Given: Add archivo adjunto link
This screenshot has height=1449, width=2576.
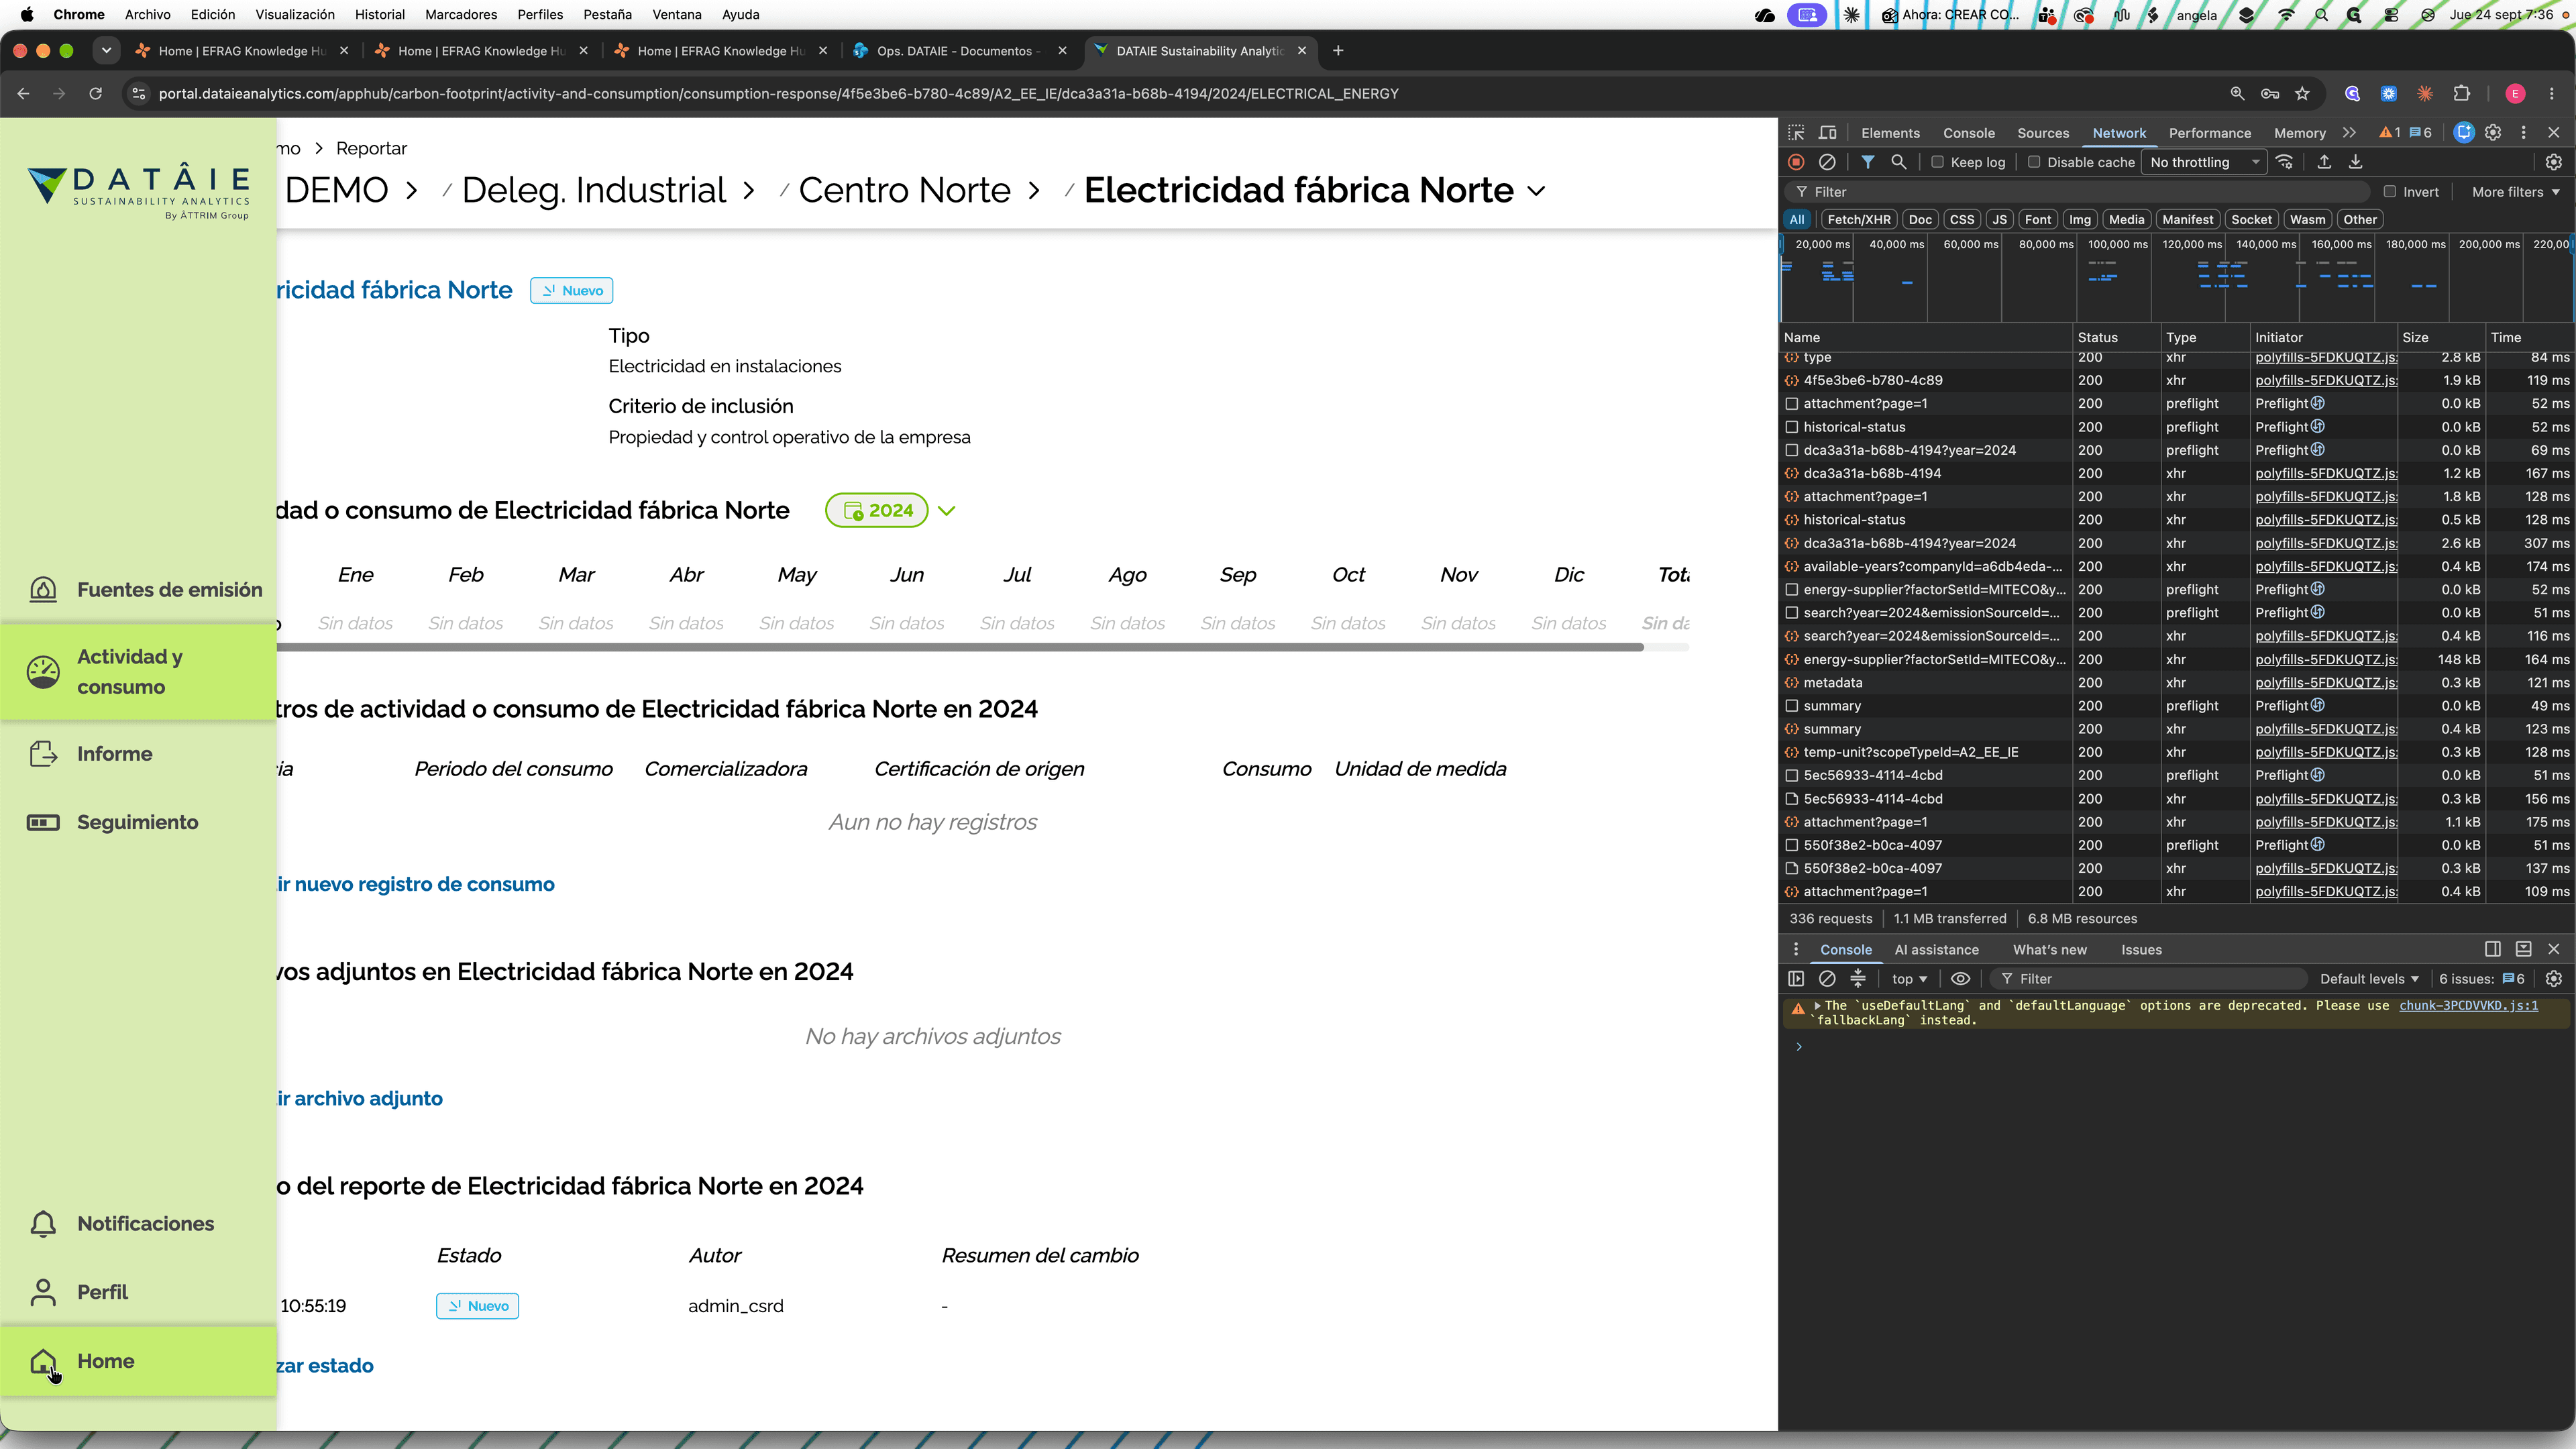Looking at the screenshot, I should (x=360, y=1099).
